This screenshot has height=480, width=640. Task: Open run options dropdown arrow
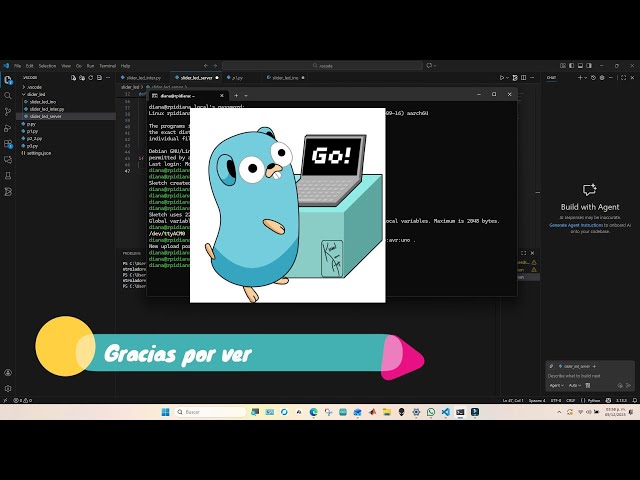tap(507, 78)
